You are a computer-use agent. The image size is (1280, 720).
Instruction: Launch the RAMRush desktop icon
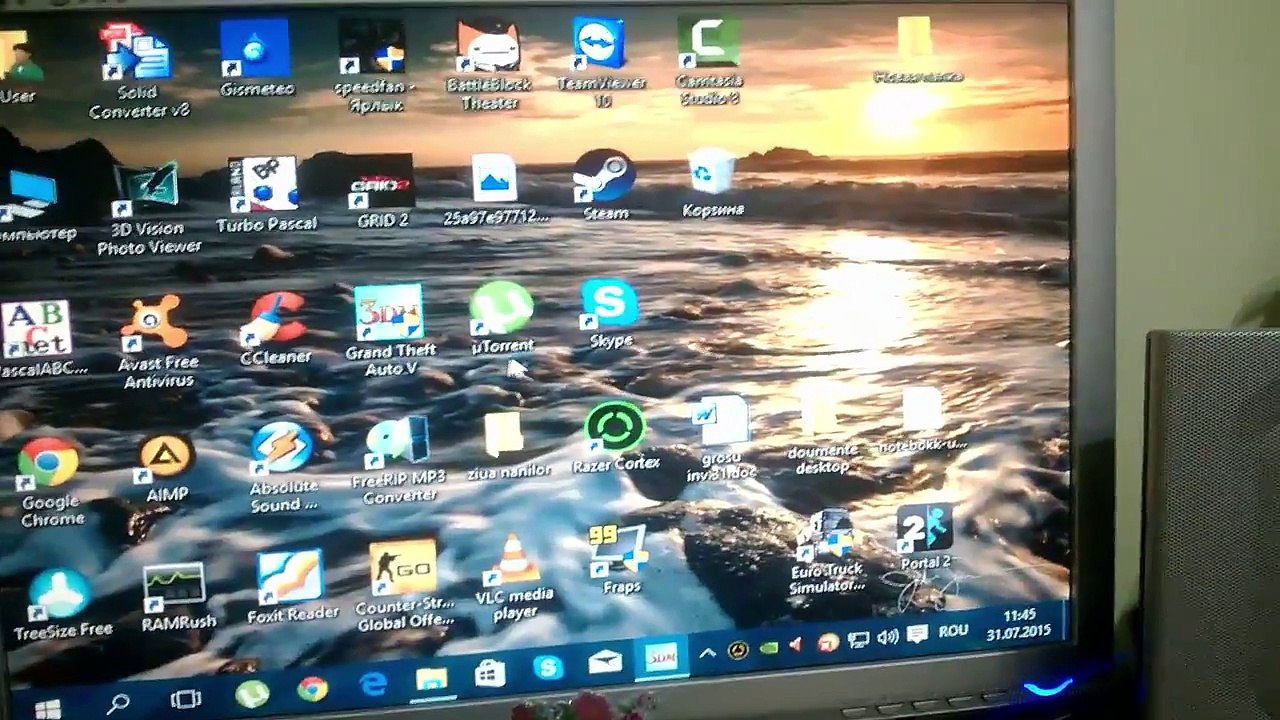(x=177, y=598)
